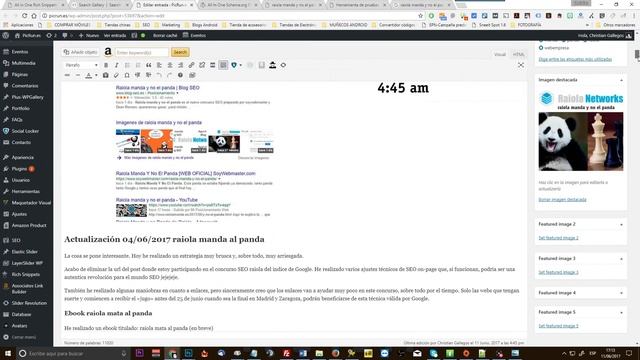Click the Social Locker shield icon in toolbar
Viewport: 640px width, 360px height.
coord(234,65)
